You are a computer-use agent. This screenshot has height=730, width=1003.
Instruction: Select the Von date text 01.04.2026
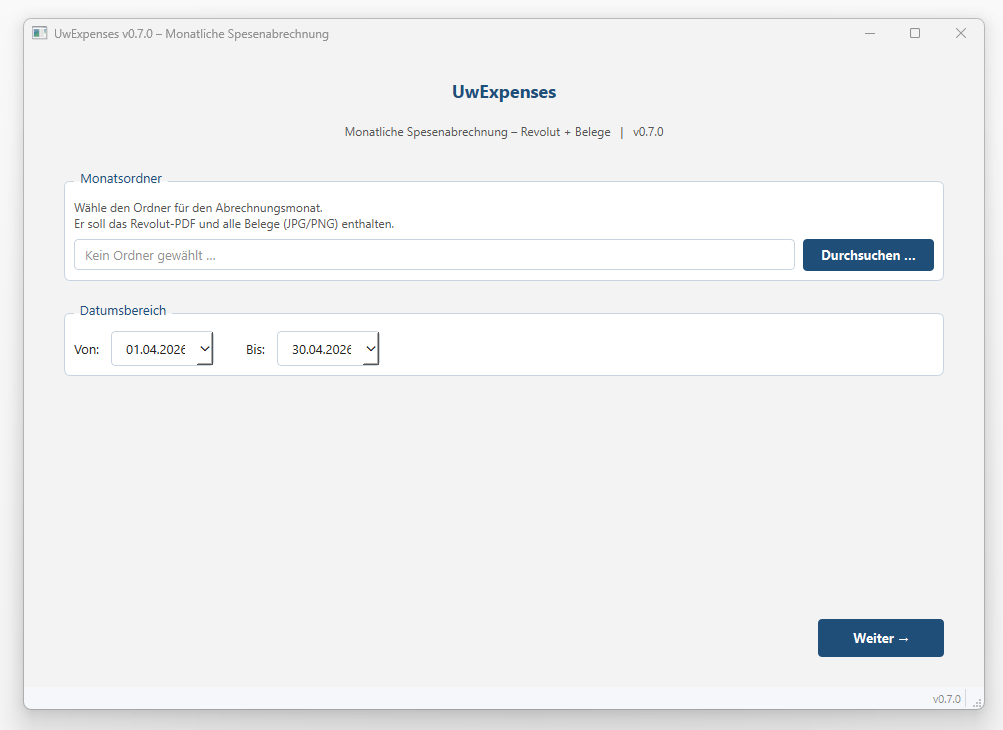pos(155,349)
